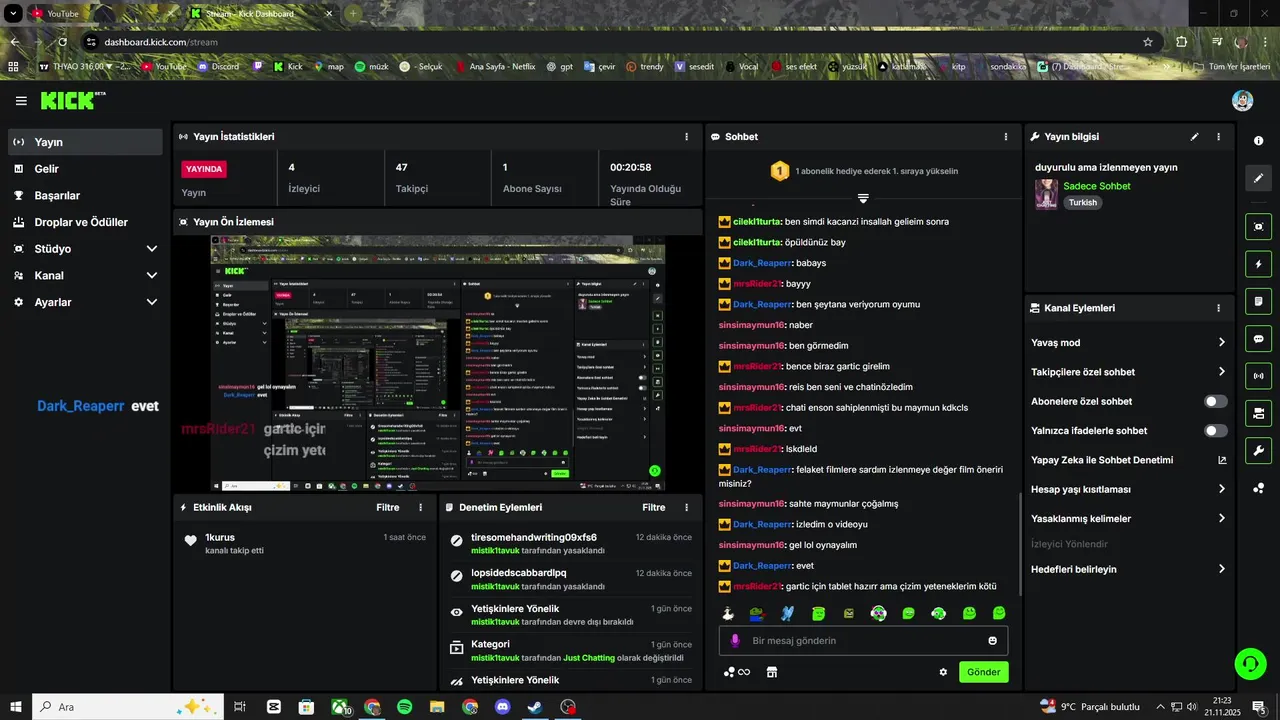Select Başarılar in the sidebar
The width and height of the screenshot is (1280, 720).
click(x=85, y=195)
